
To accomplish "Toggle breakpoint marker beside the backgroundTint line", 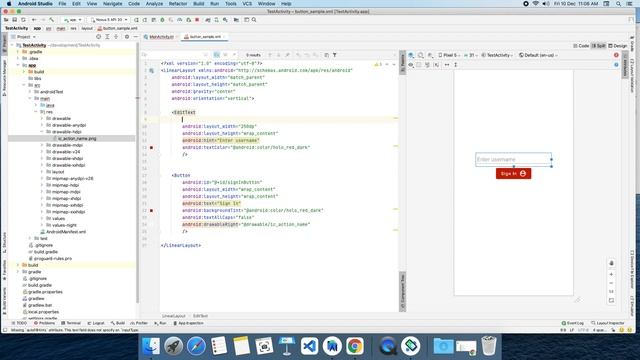I will click(151, 211).
